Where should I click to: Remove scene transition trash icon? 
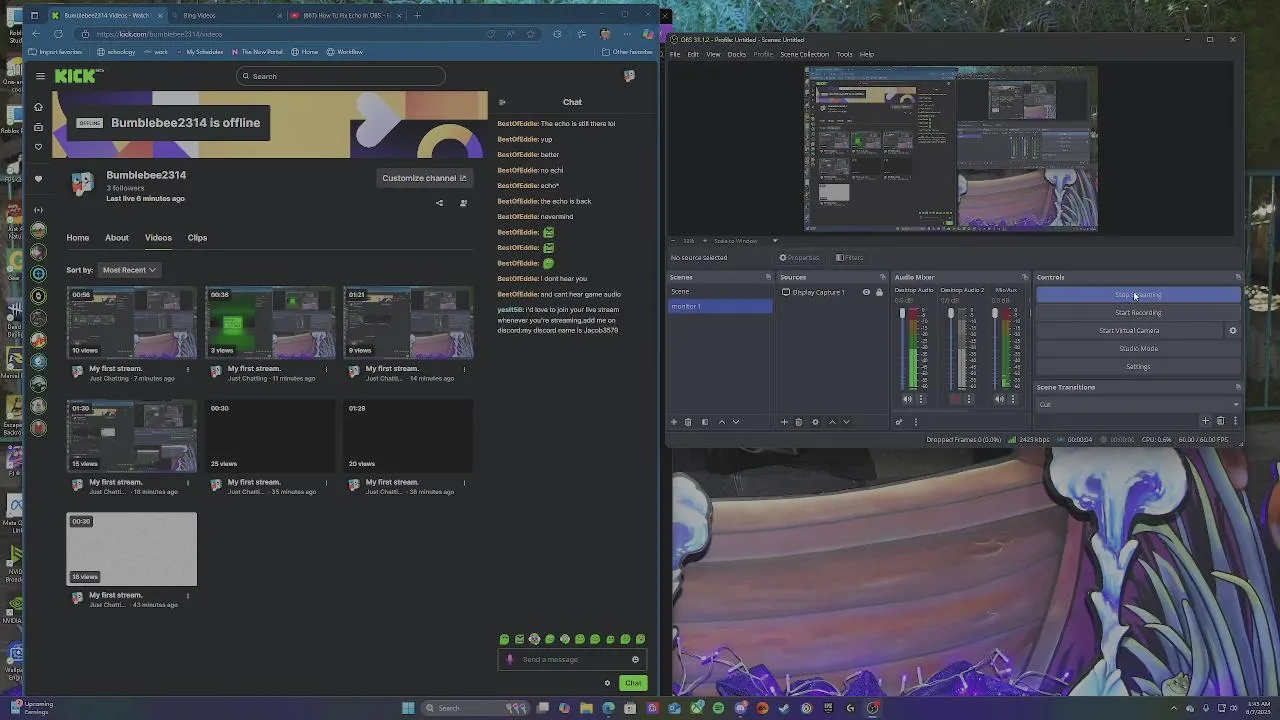pyautogui.click(x=1220, y=421)
